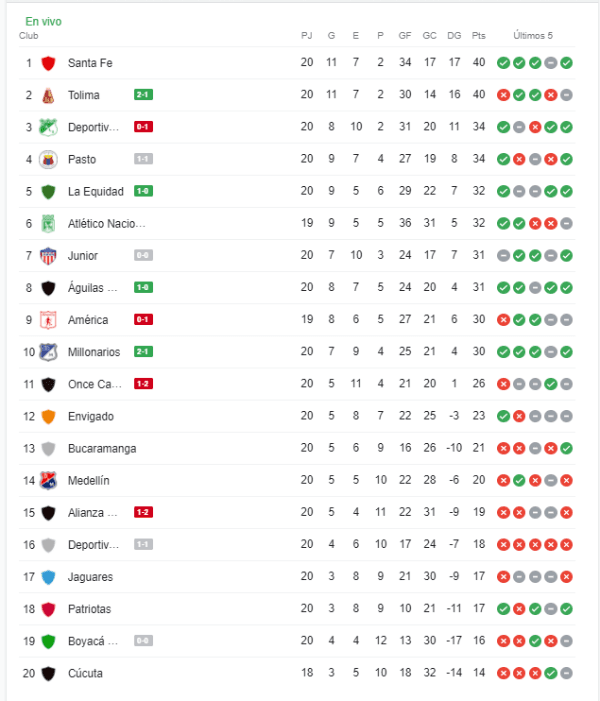600x701 pixels.
Task: Click the La Equidad shield icon
Action: [48, 191]
